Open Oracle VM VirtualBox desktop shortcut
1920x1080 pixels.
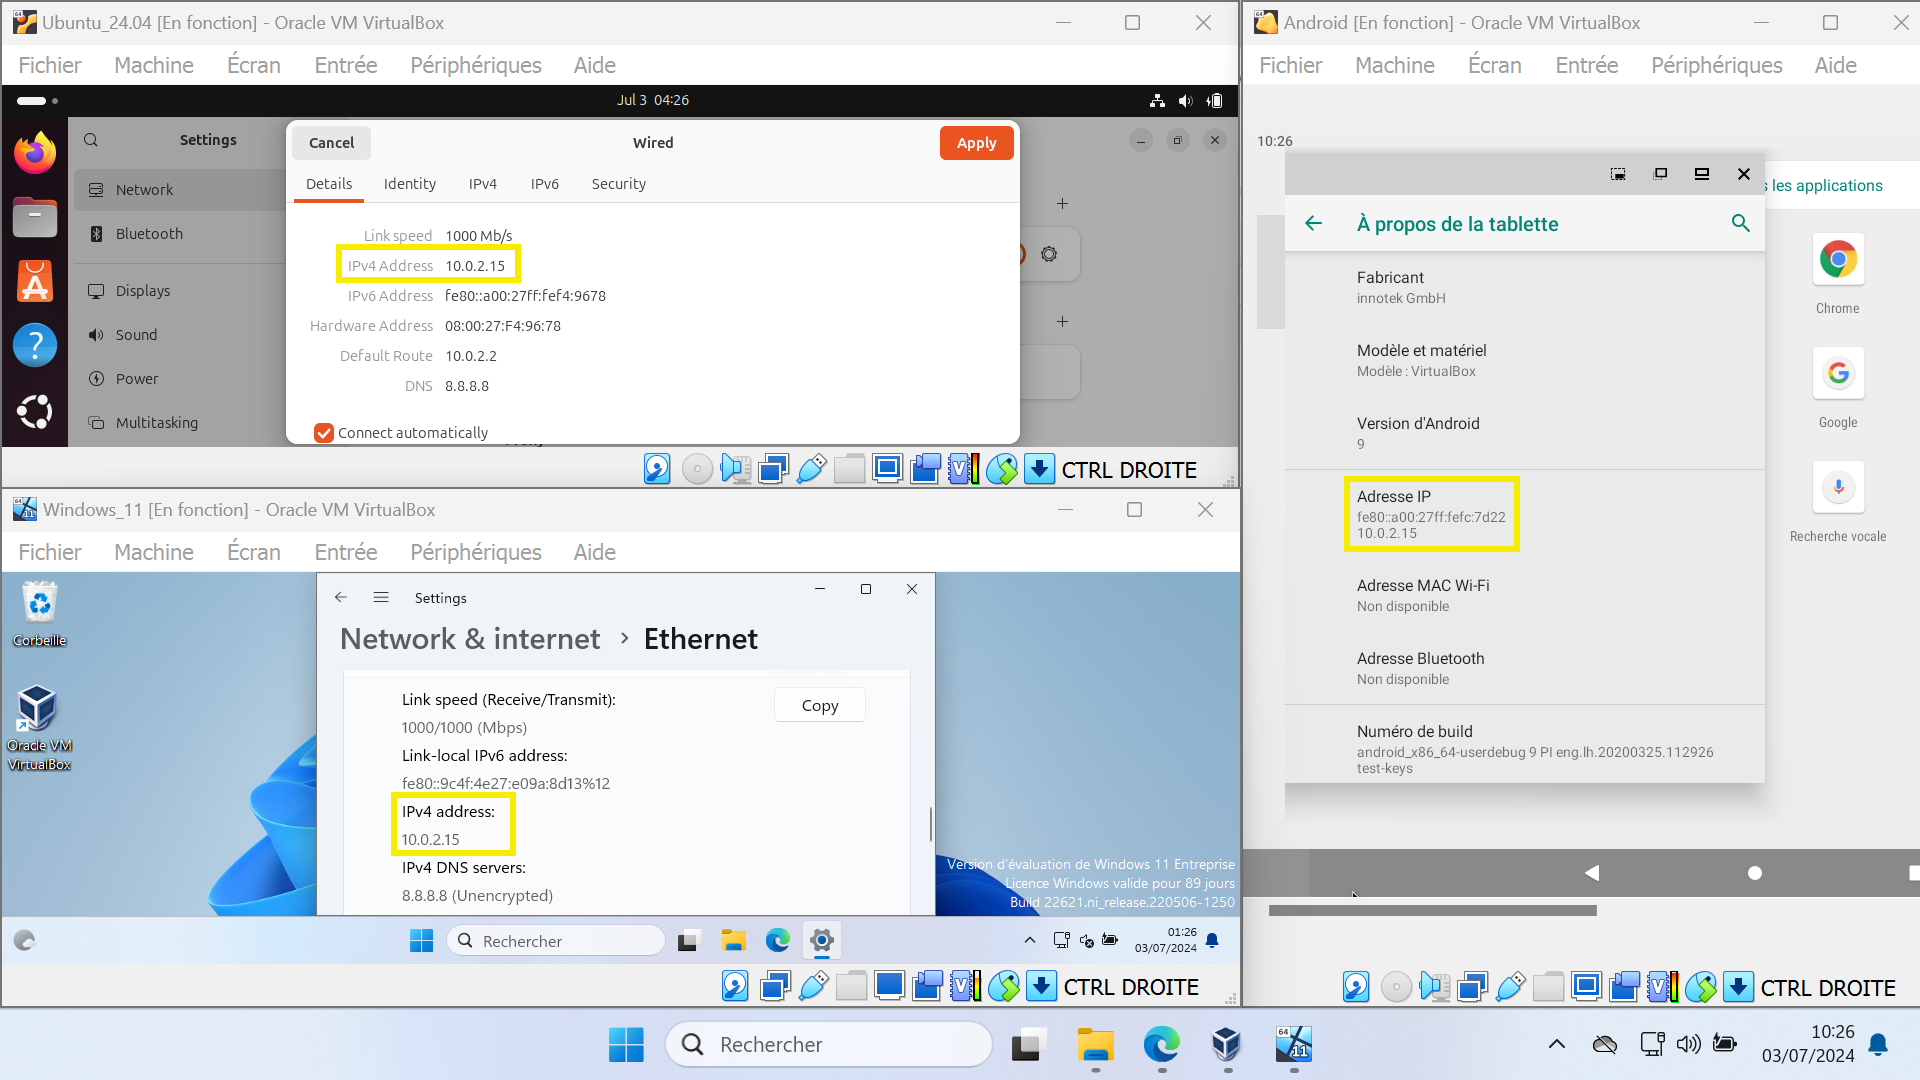40,728
